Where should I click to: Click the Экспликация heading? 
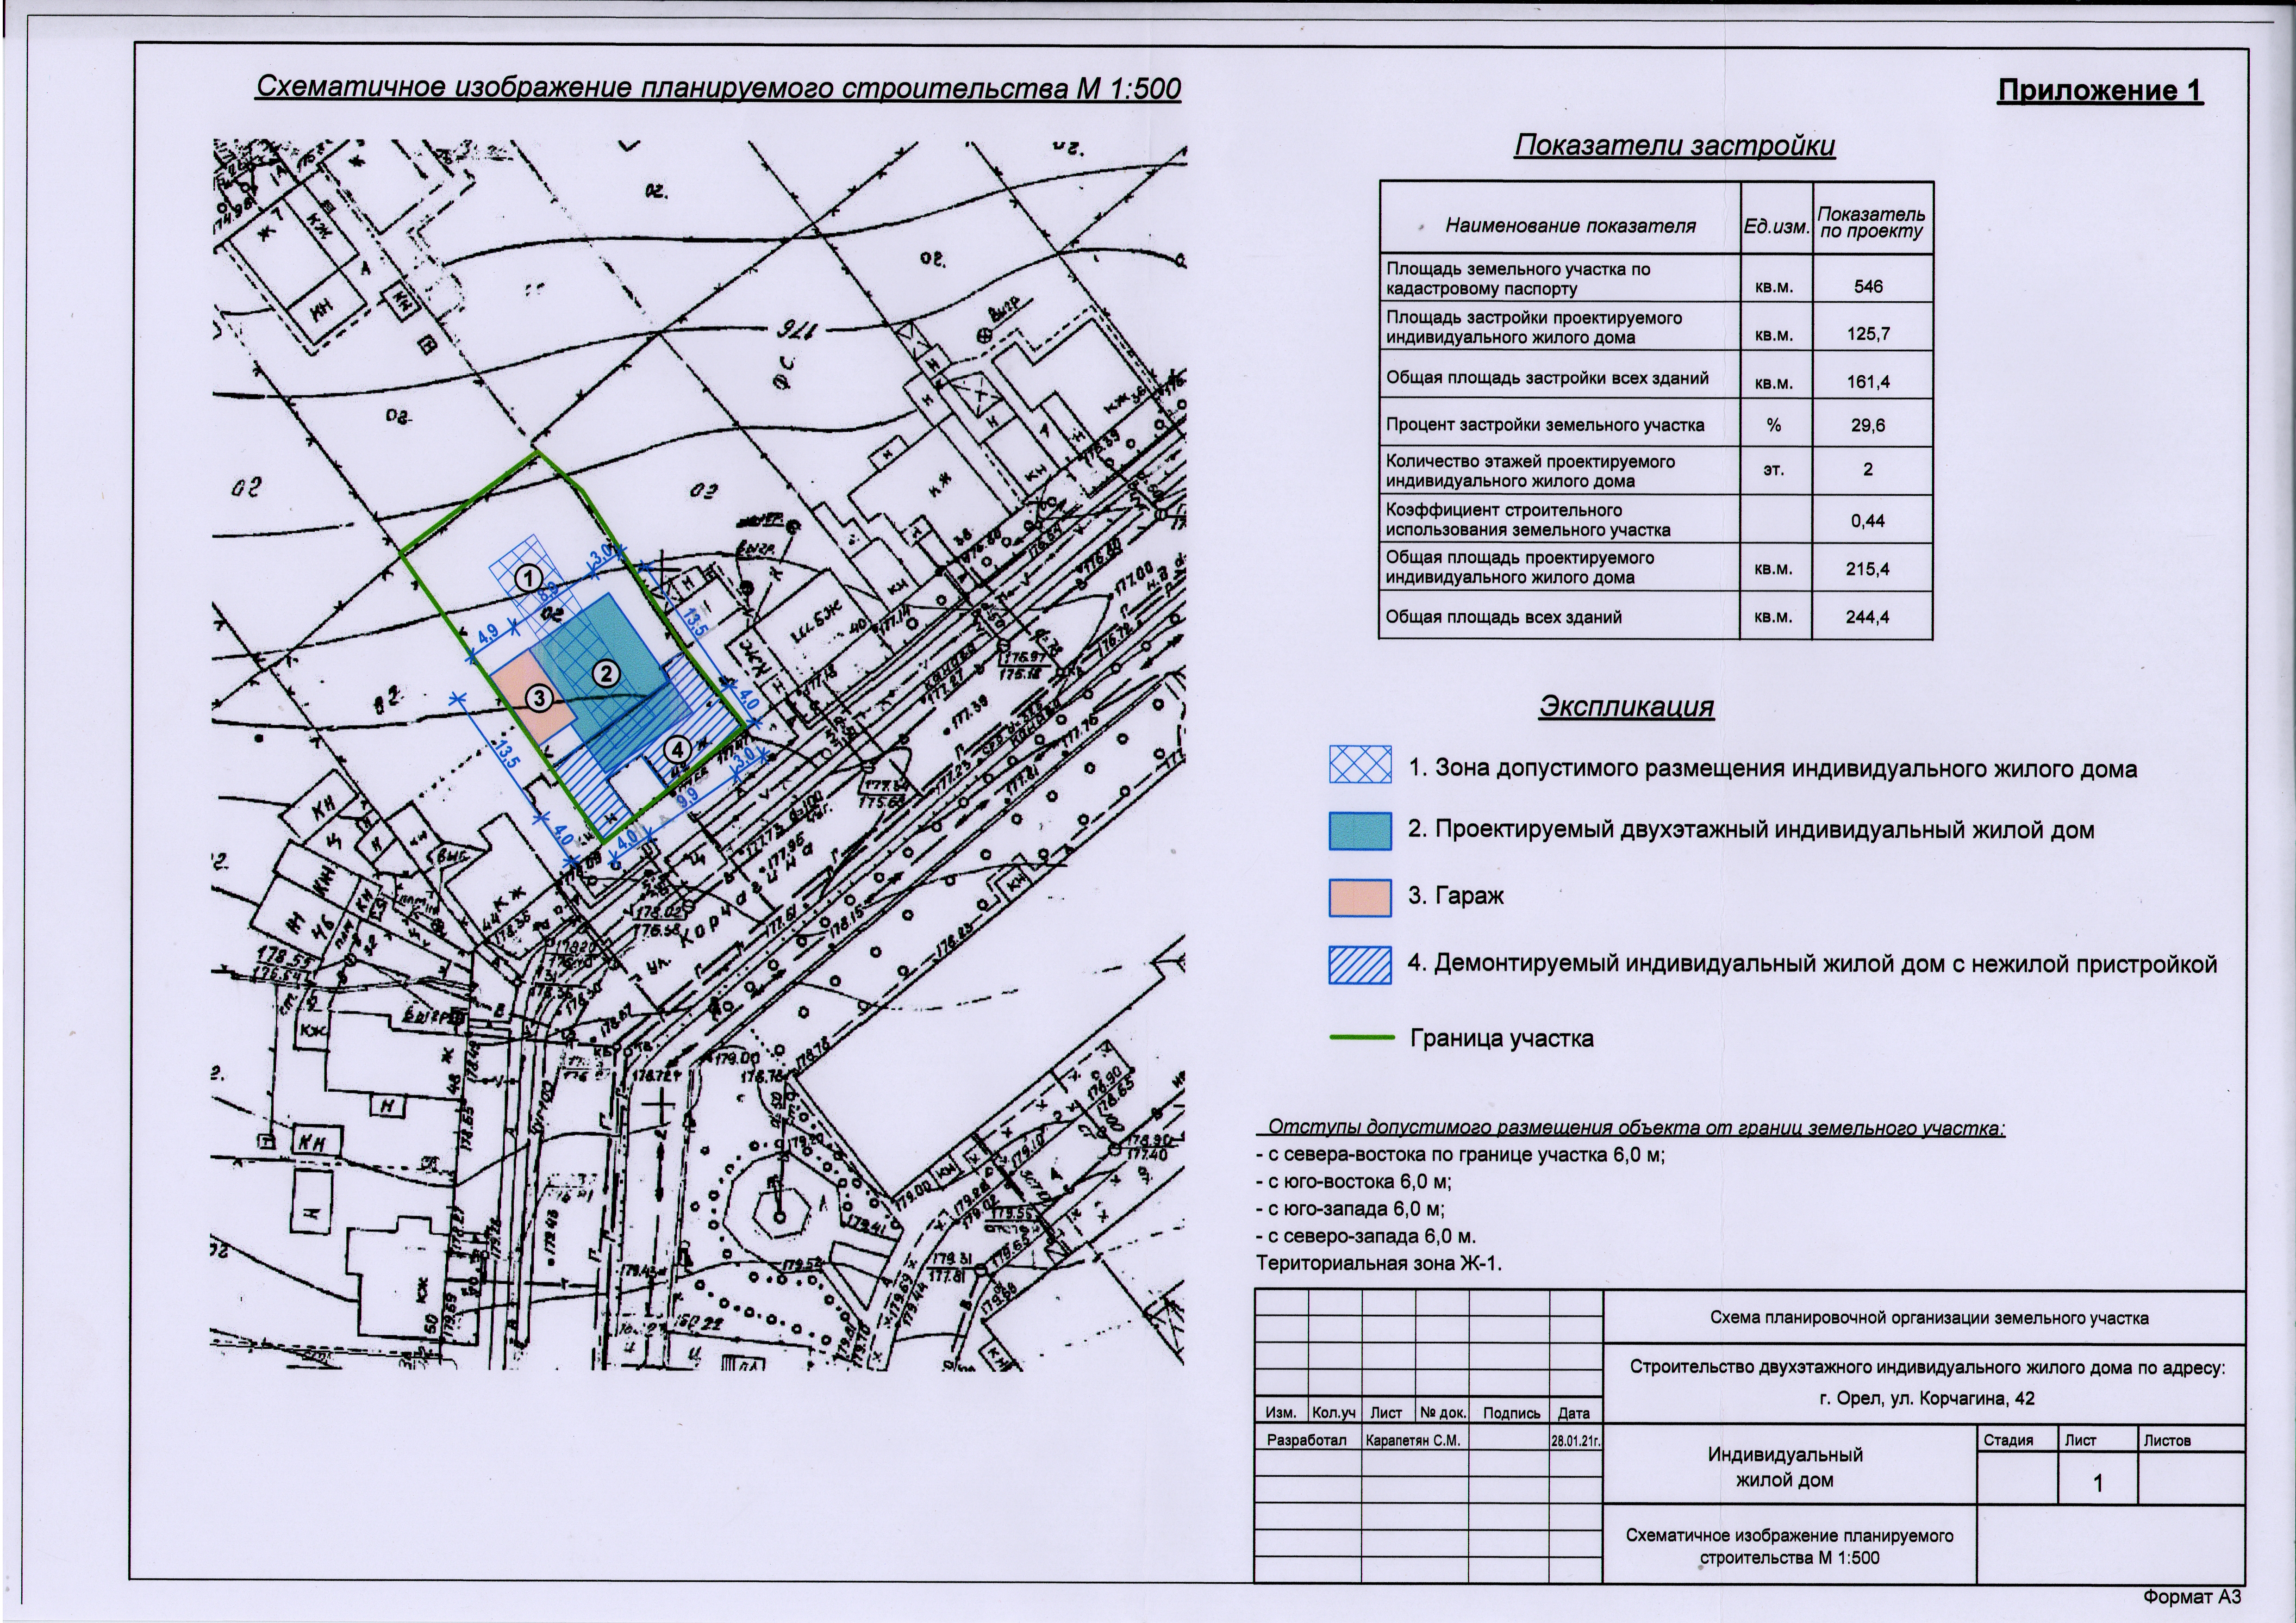[x=1626, y=706]
